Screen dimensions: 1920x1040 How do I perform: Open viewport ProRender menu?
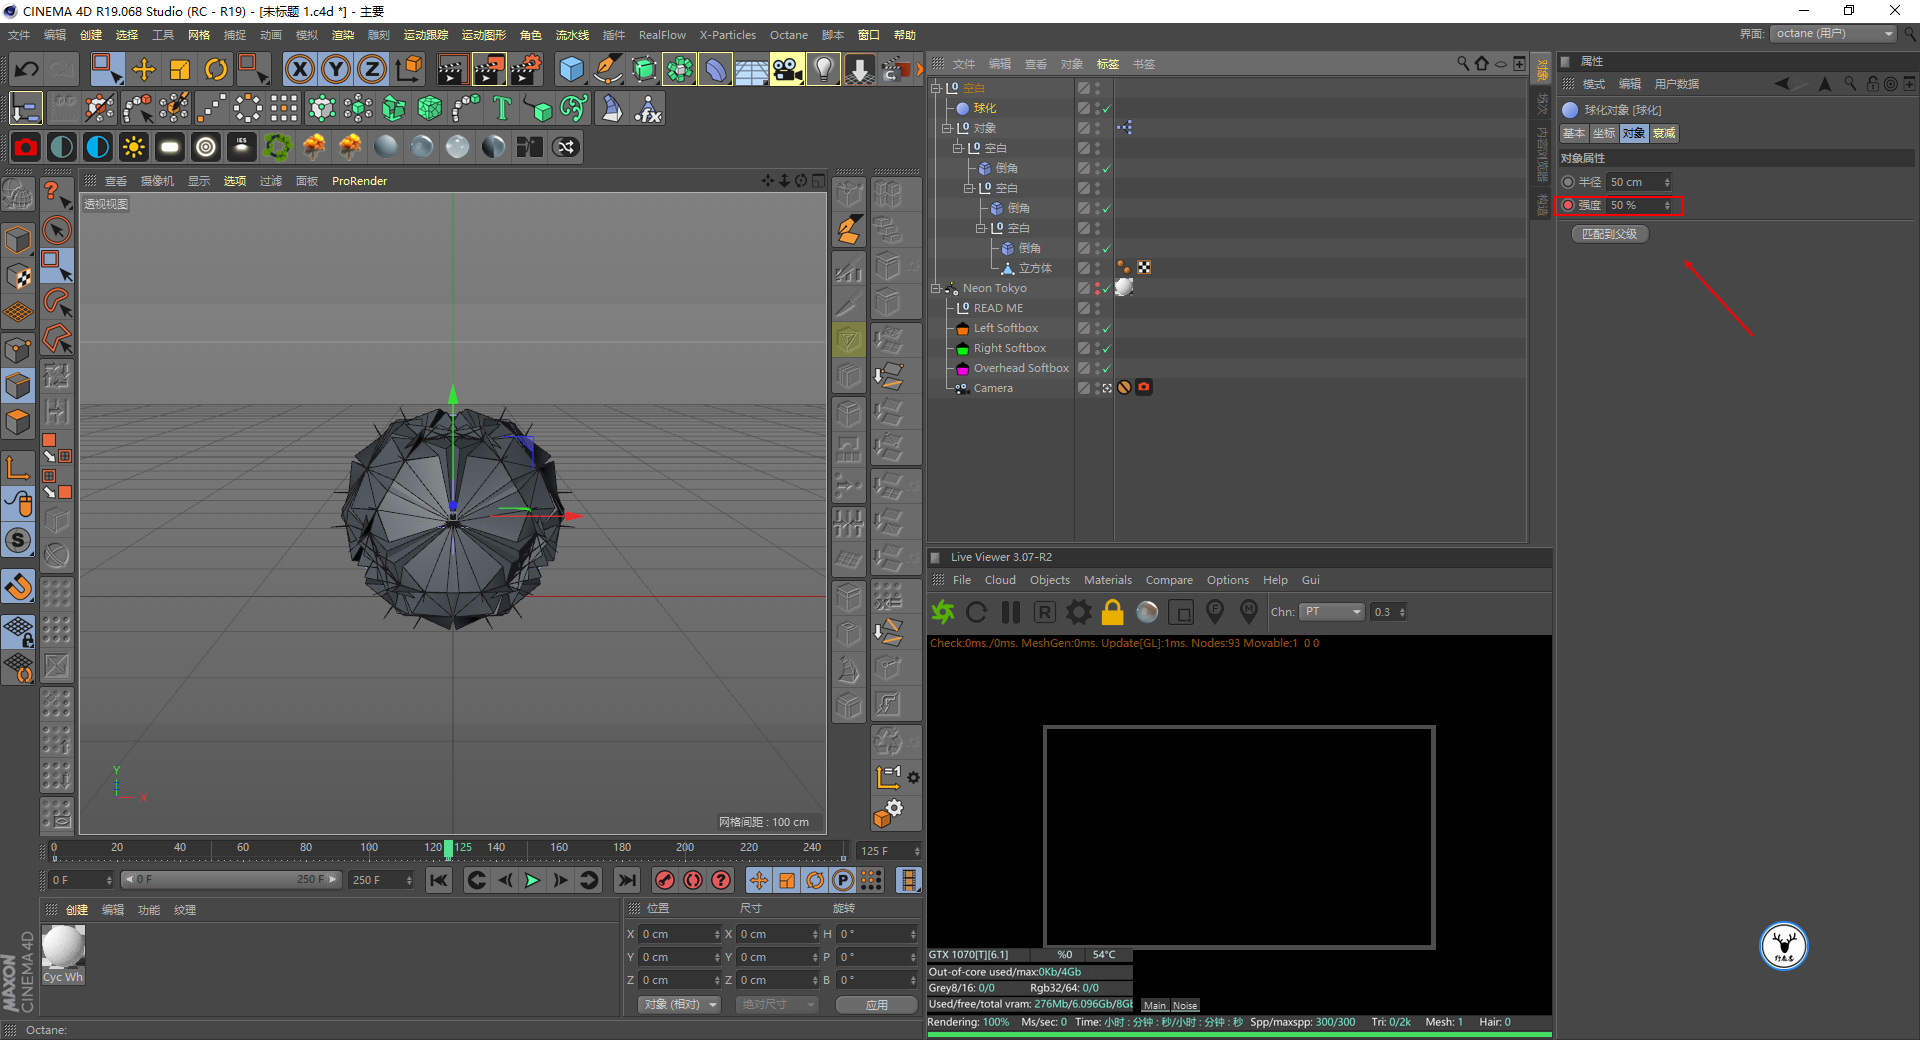(x=359, y=181)
